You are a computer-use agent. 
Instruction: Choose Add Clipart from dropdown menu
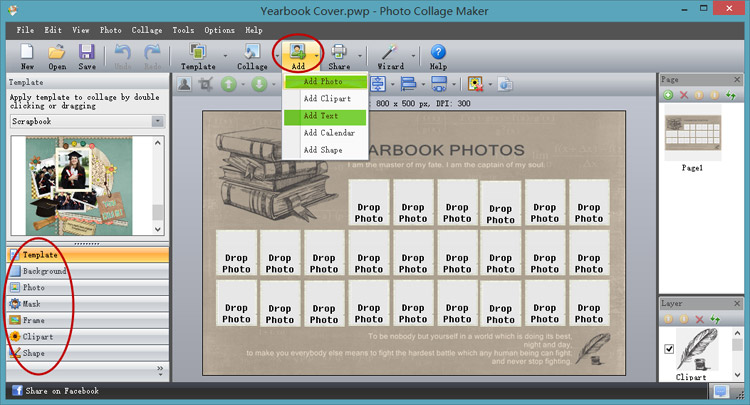tap(325, 99)
